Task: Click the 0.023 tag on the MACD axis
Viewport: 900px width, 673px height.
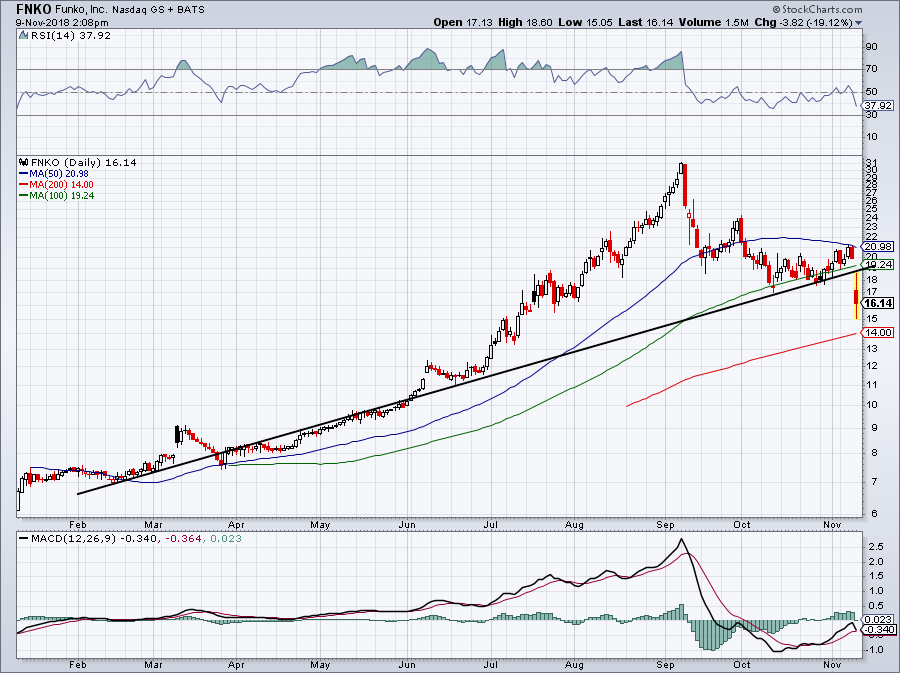Action: 879,619
